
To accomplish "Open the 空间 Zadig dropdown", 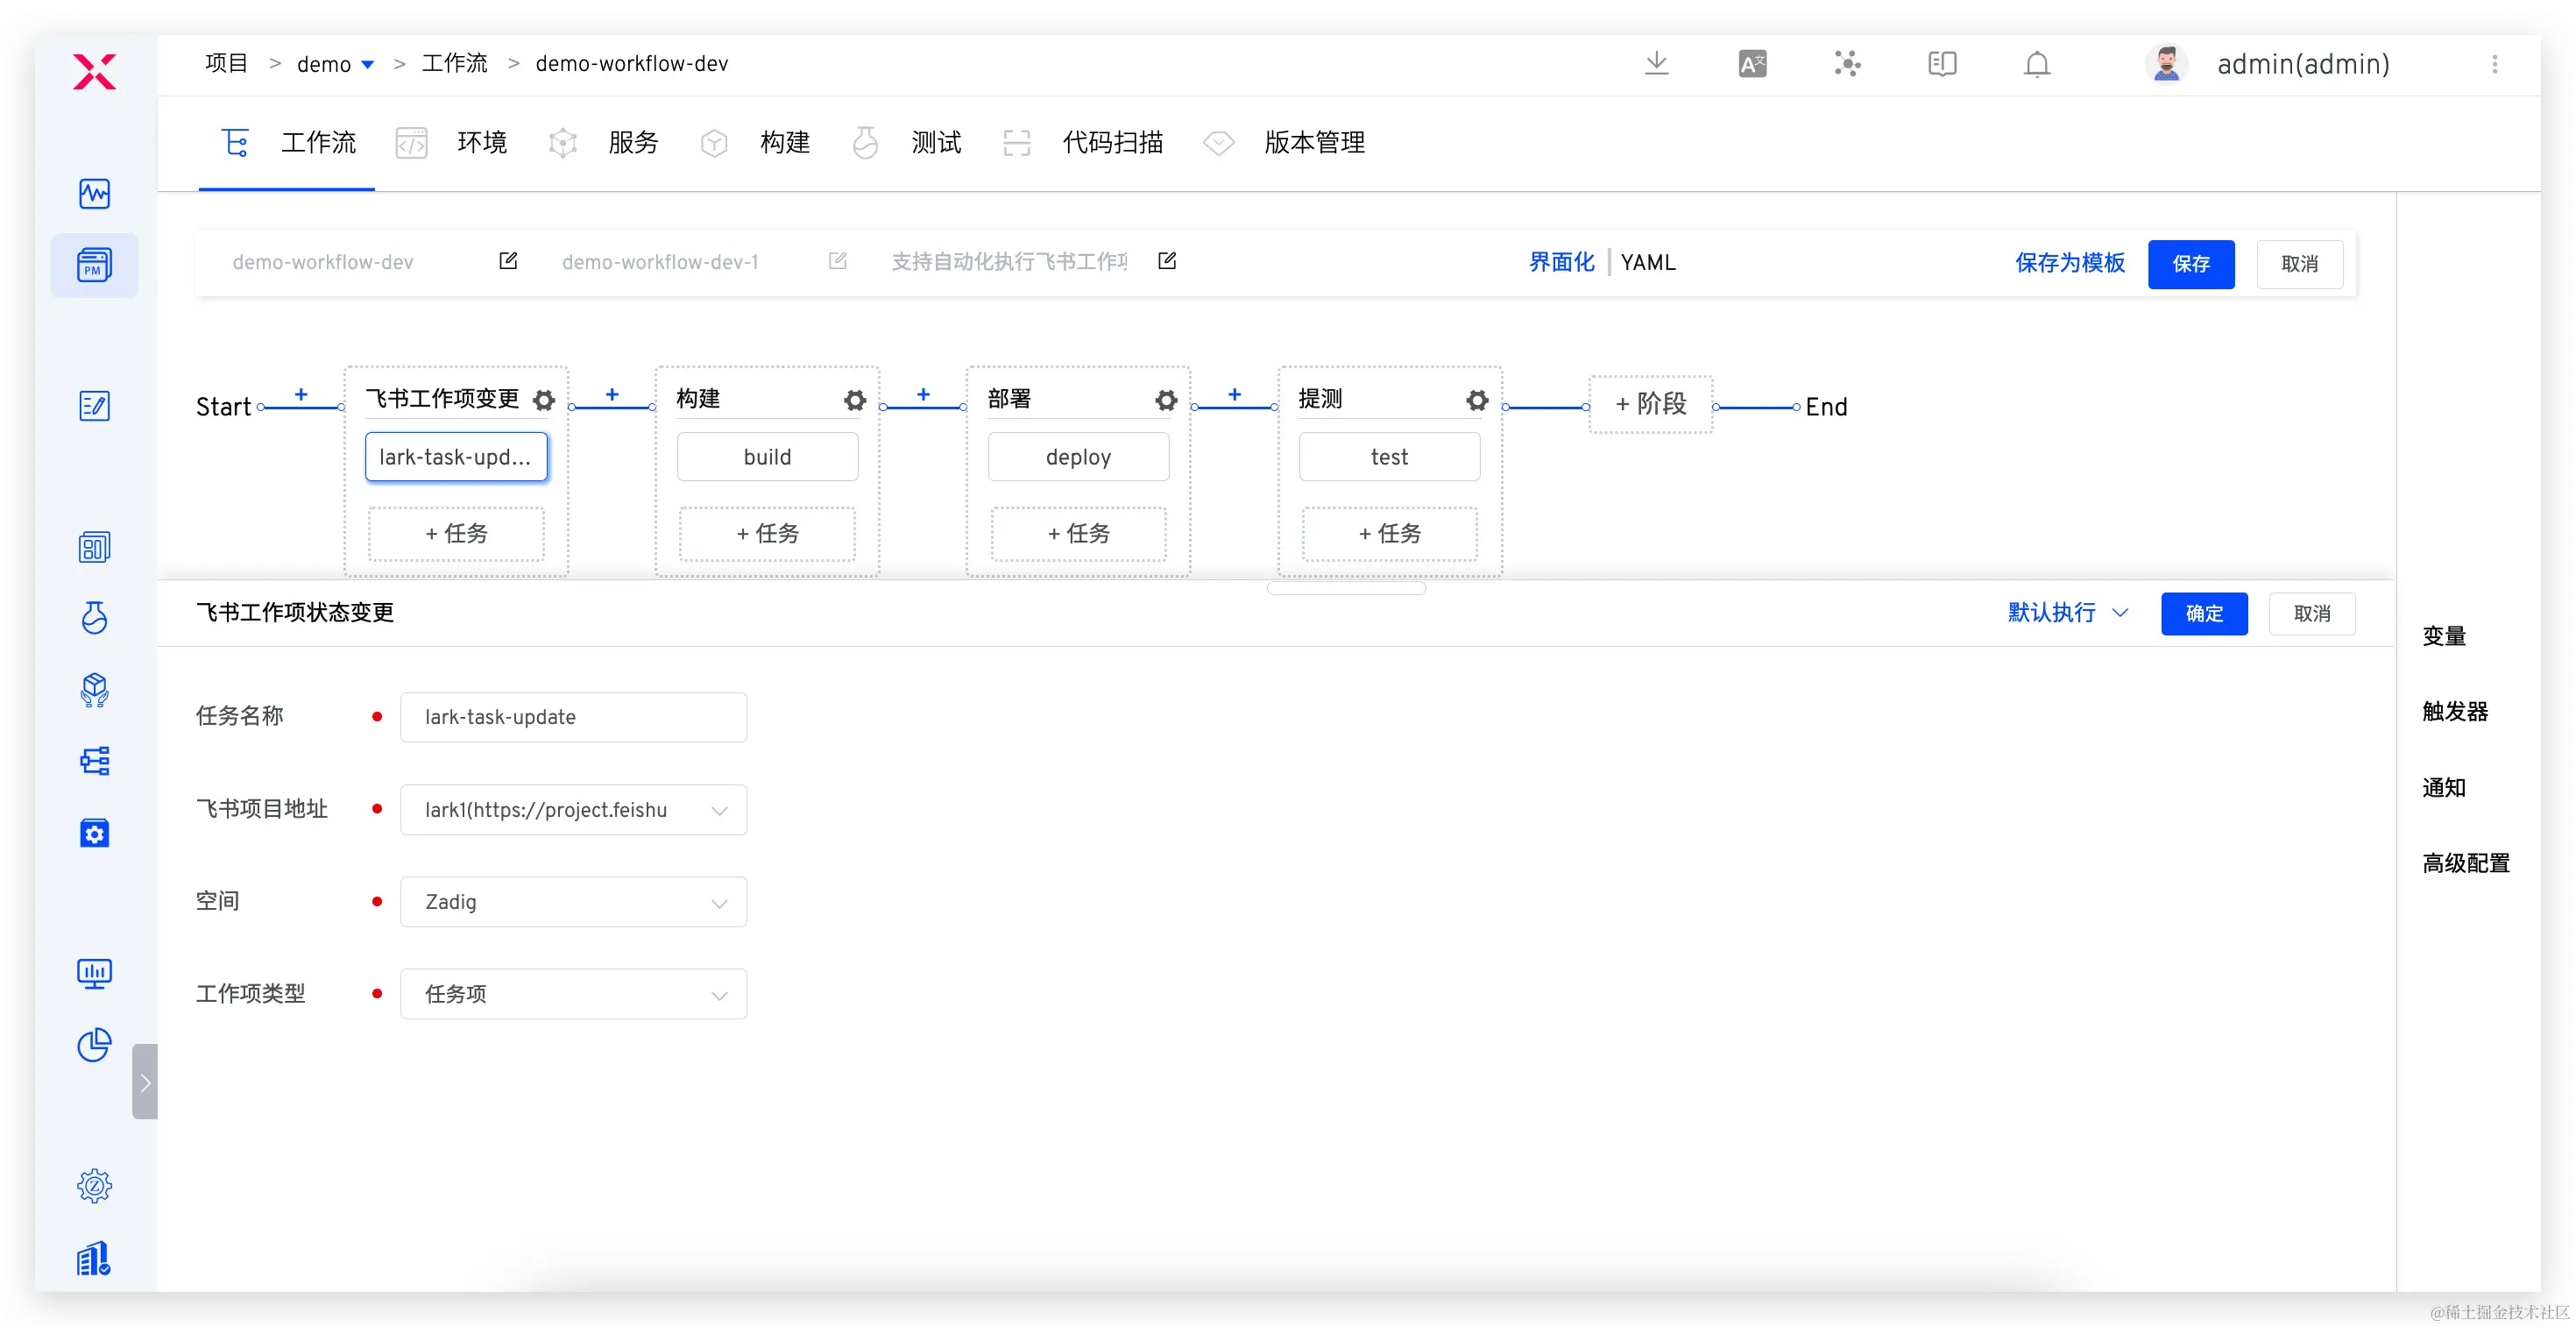I will [x=573, y=902].
